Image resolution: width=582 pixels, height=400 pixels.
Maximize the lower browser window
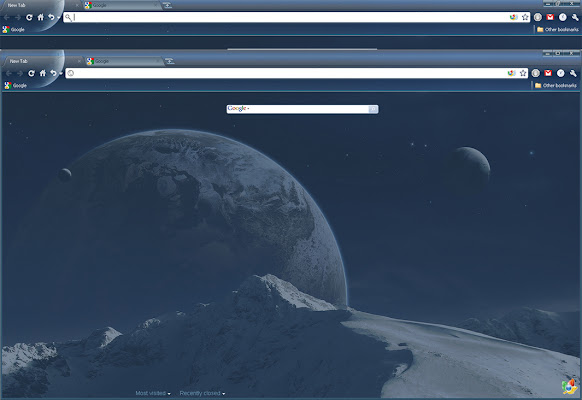[x=558, y=54]
